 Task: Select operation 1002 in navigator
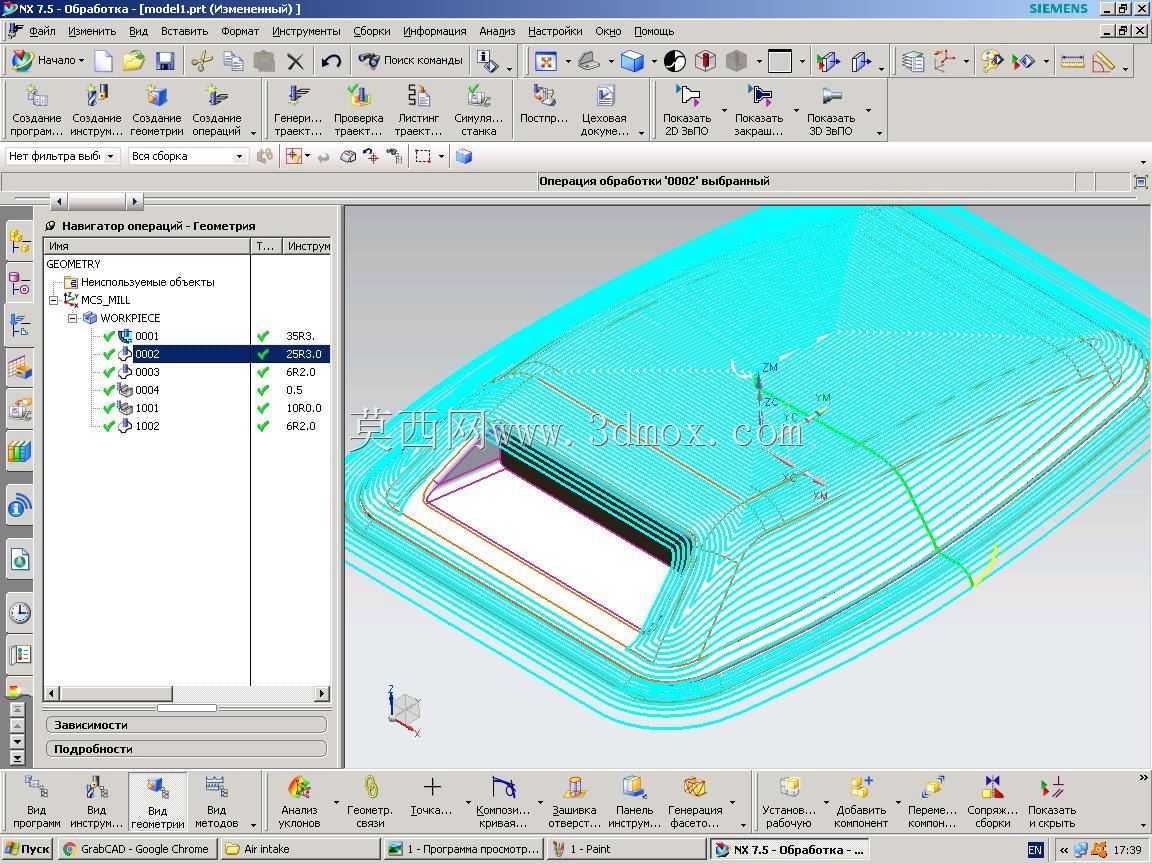point(147,426)
